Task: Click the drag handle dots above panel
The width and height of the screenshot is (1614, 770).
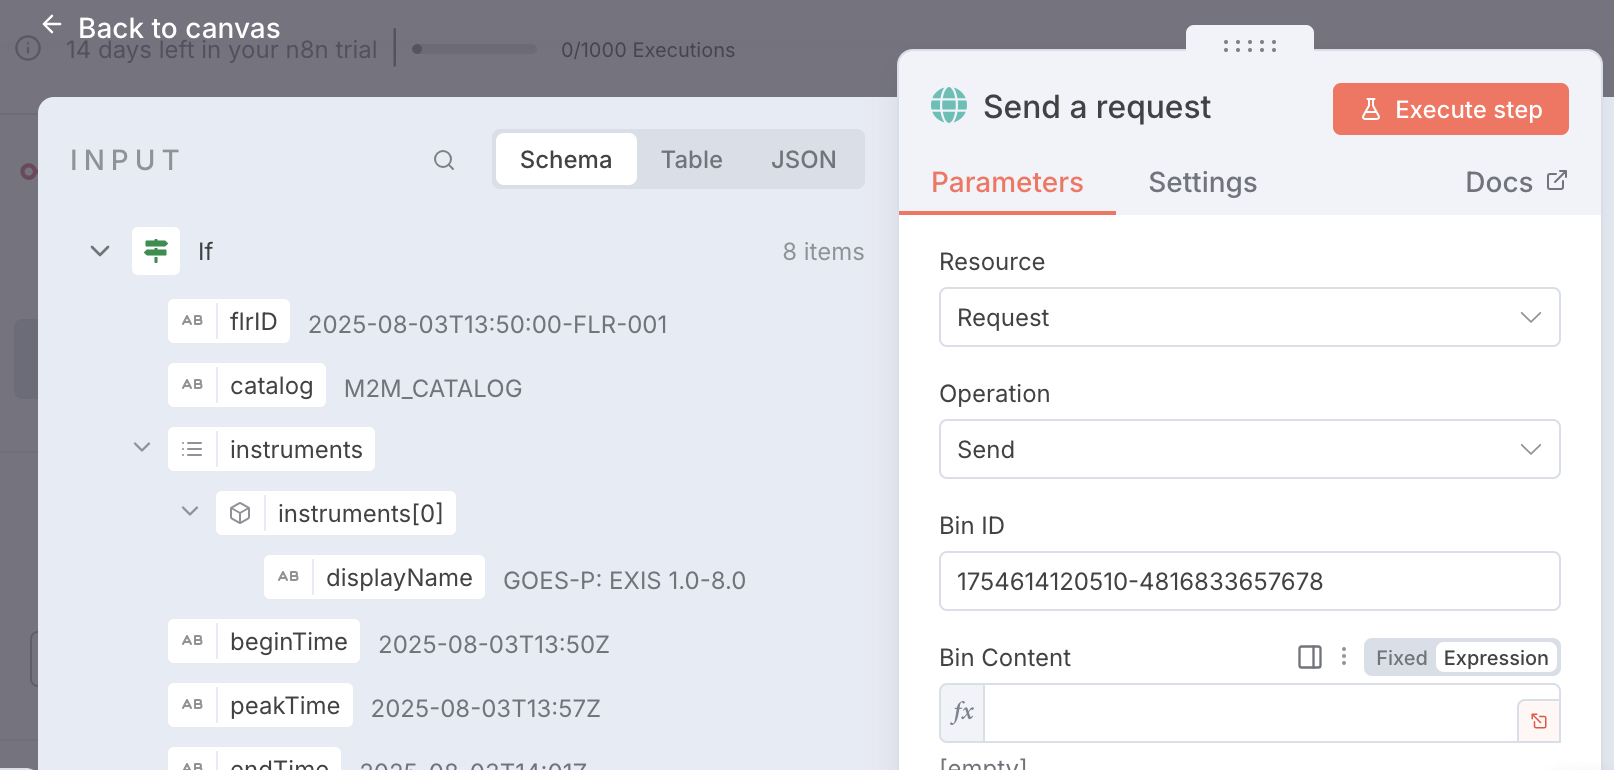Action: coord(1250,46)
